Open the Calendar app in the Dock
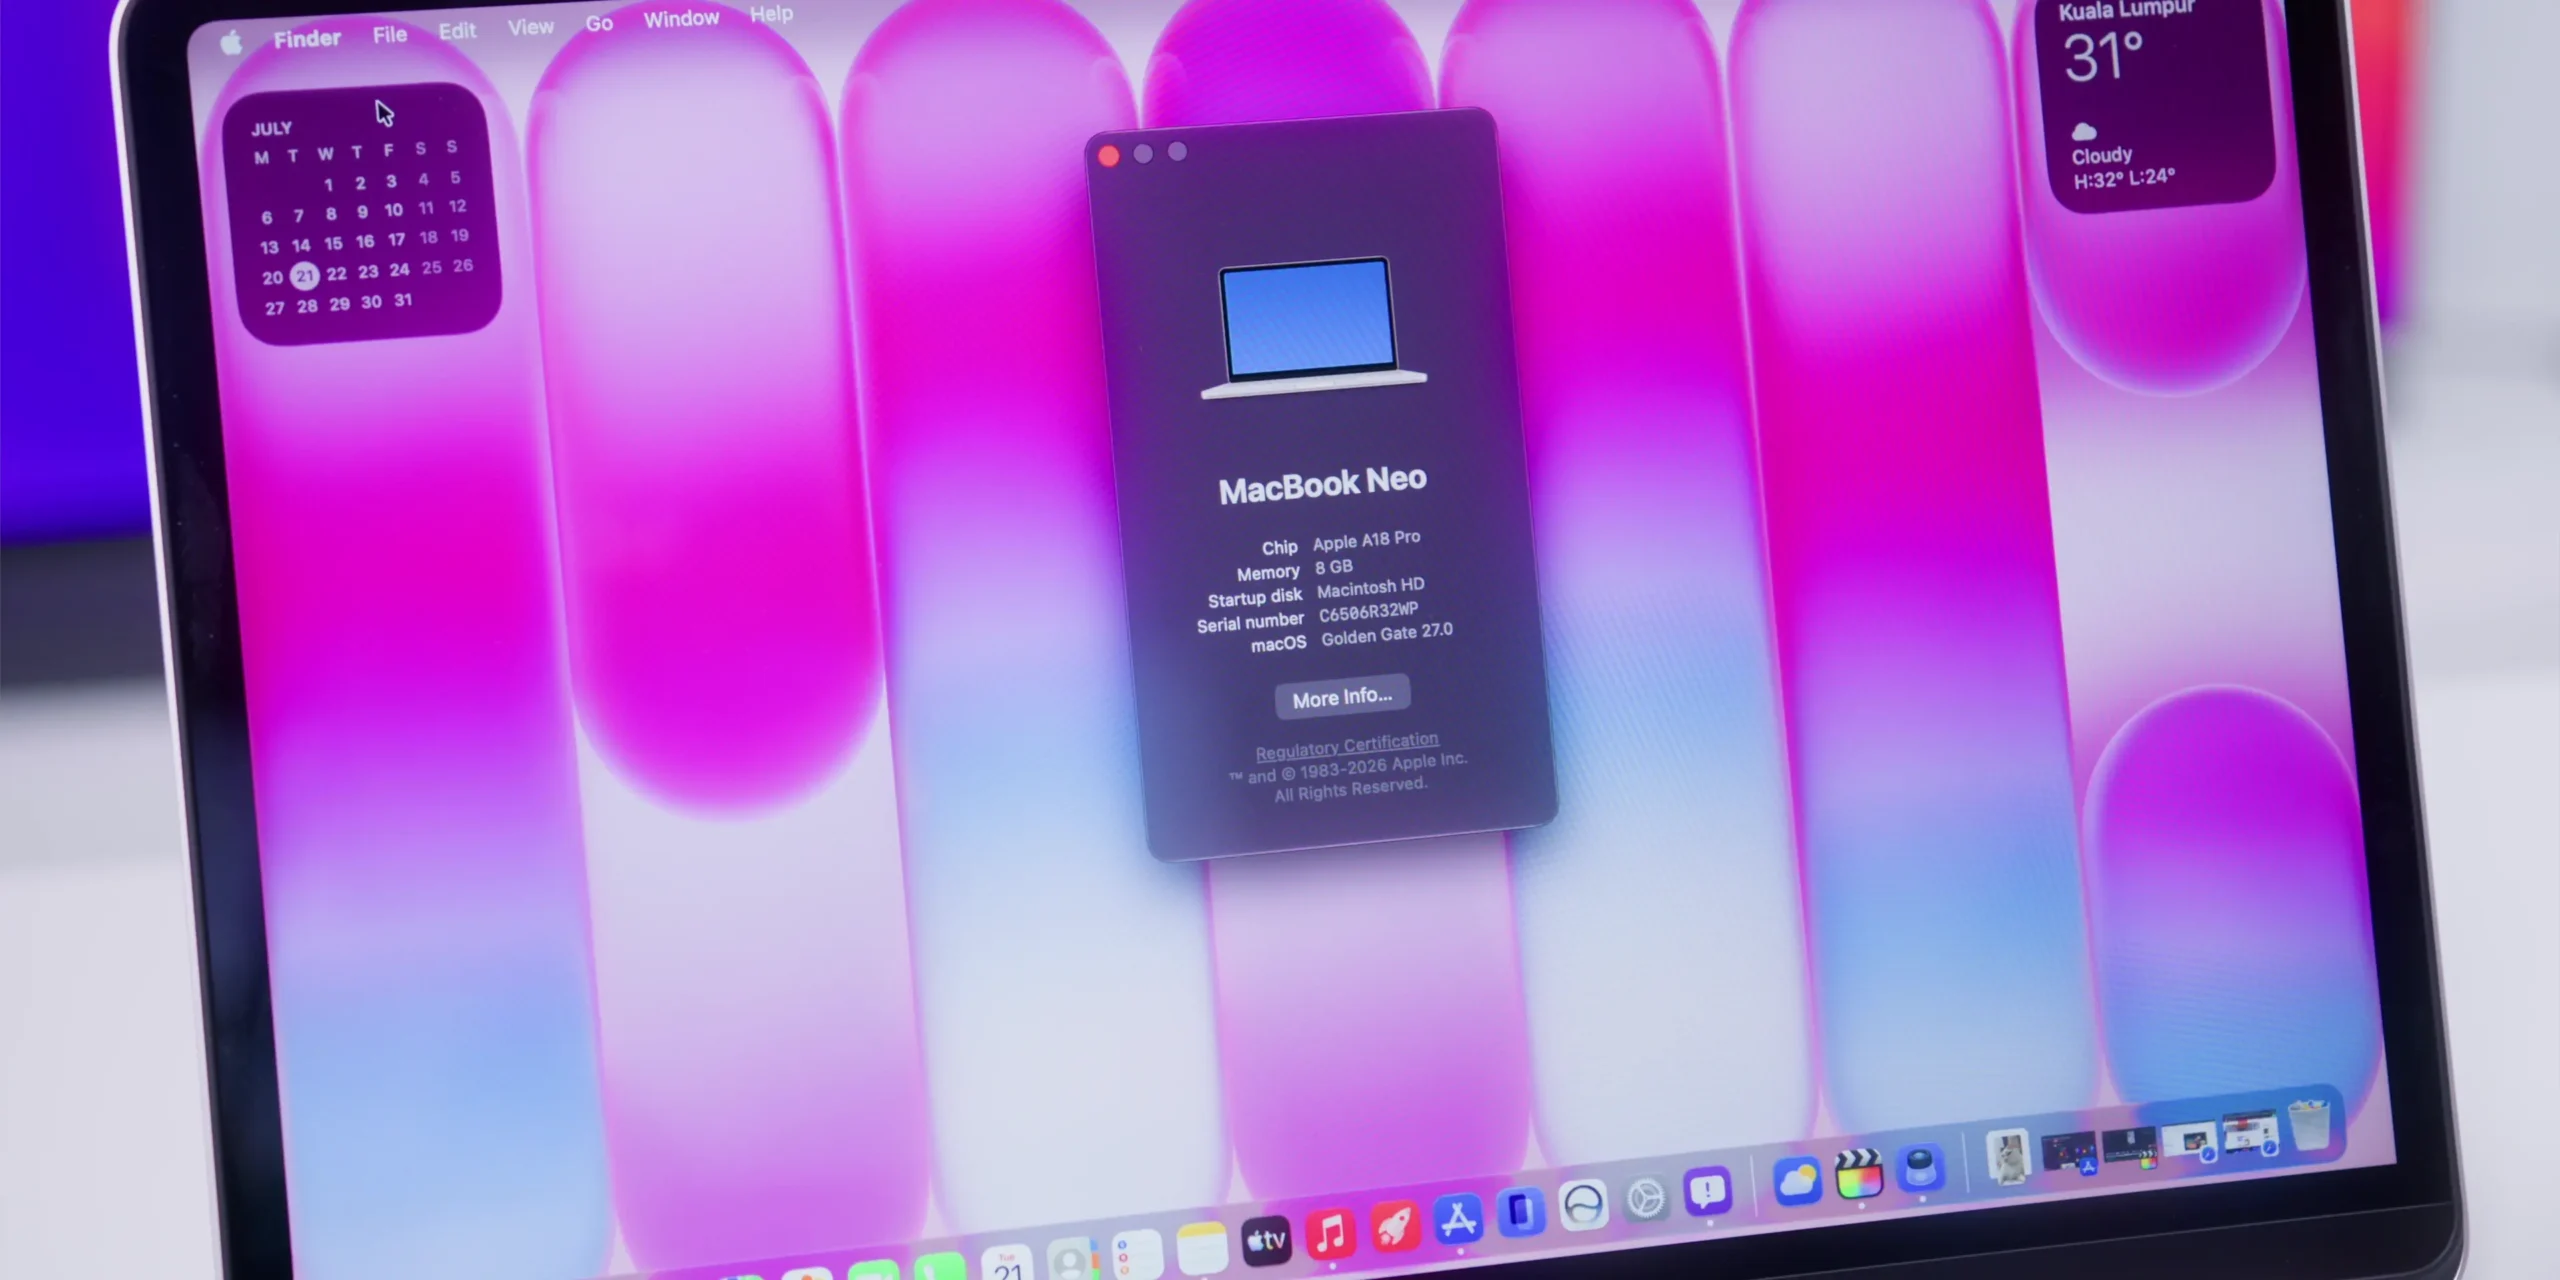The width and height of the screenshot is (2560, 1280). click(x=1008, y=1262)
